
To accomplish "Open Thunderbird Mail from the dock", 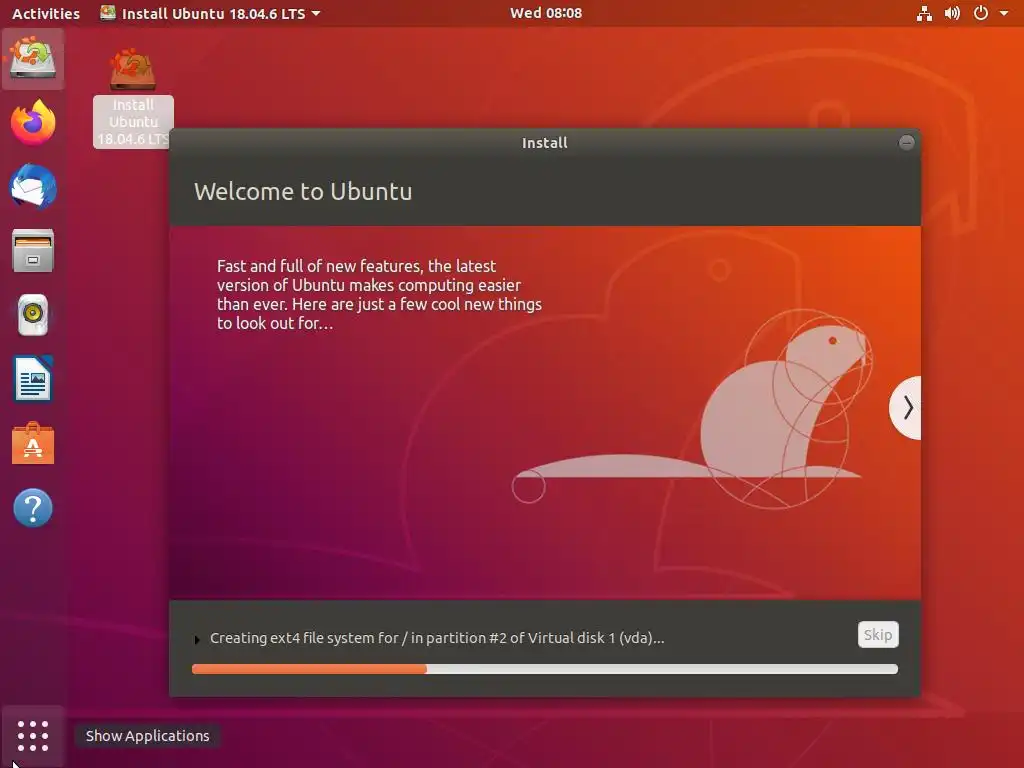I will [x=33, y=187].
